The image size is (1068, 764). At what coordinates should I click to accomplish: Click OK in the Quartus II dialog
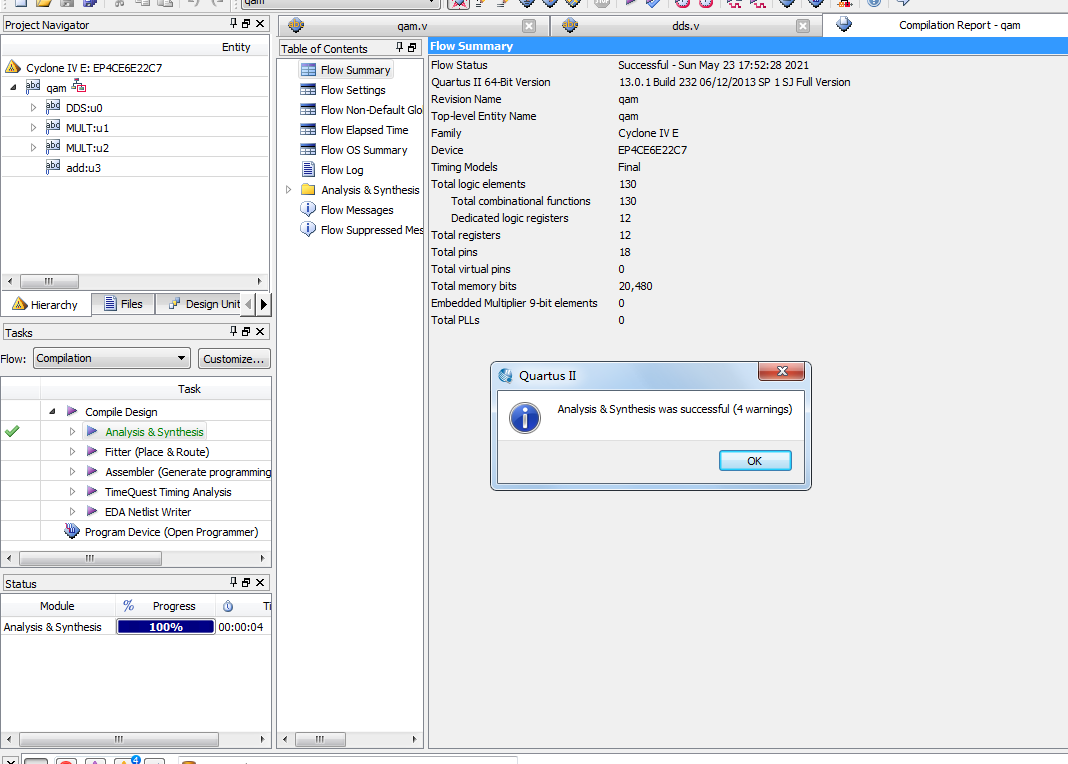pos(755,461)
